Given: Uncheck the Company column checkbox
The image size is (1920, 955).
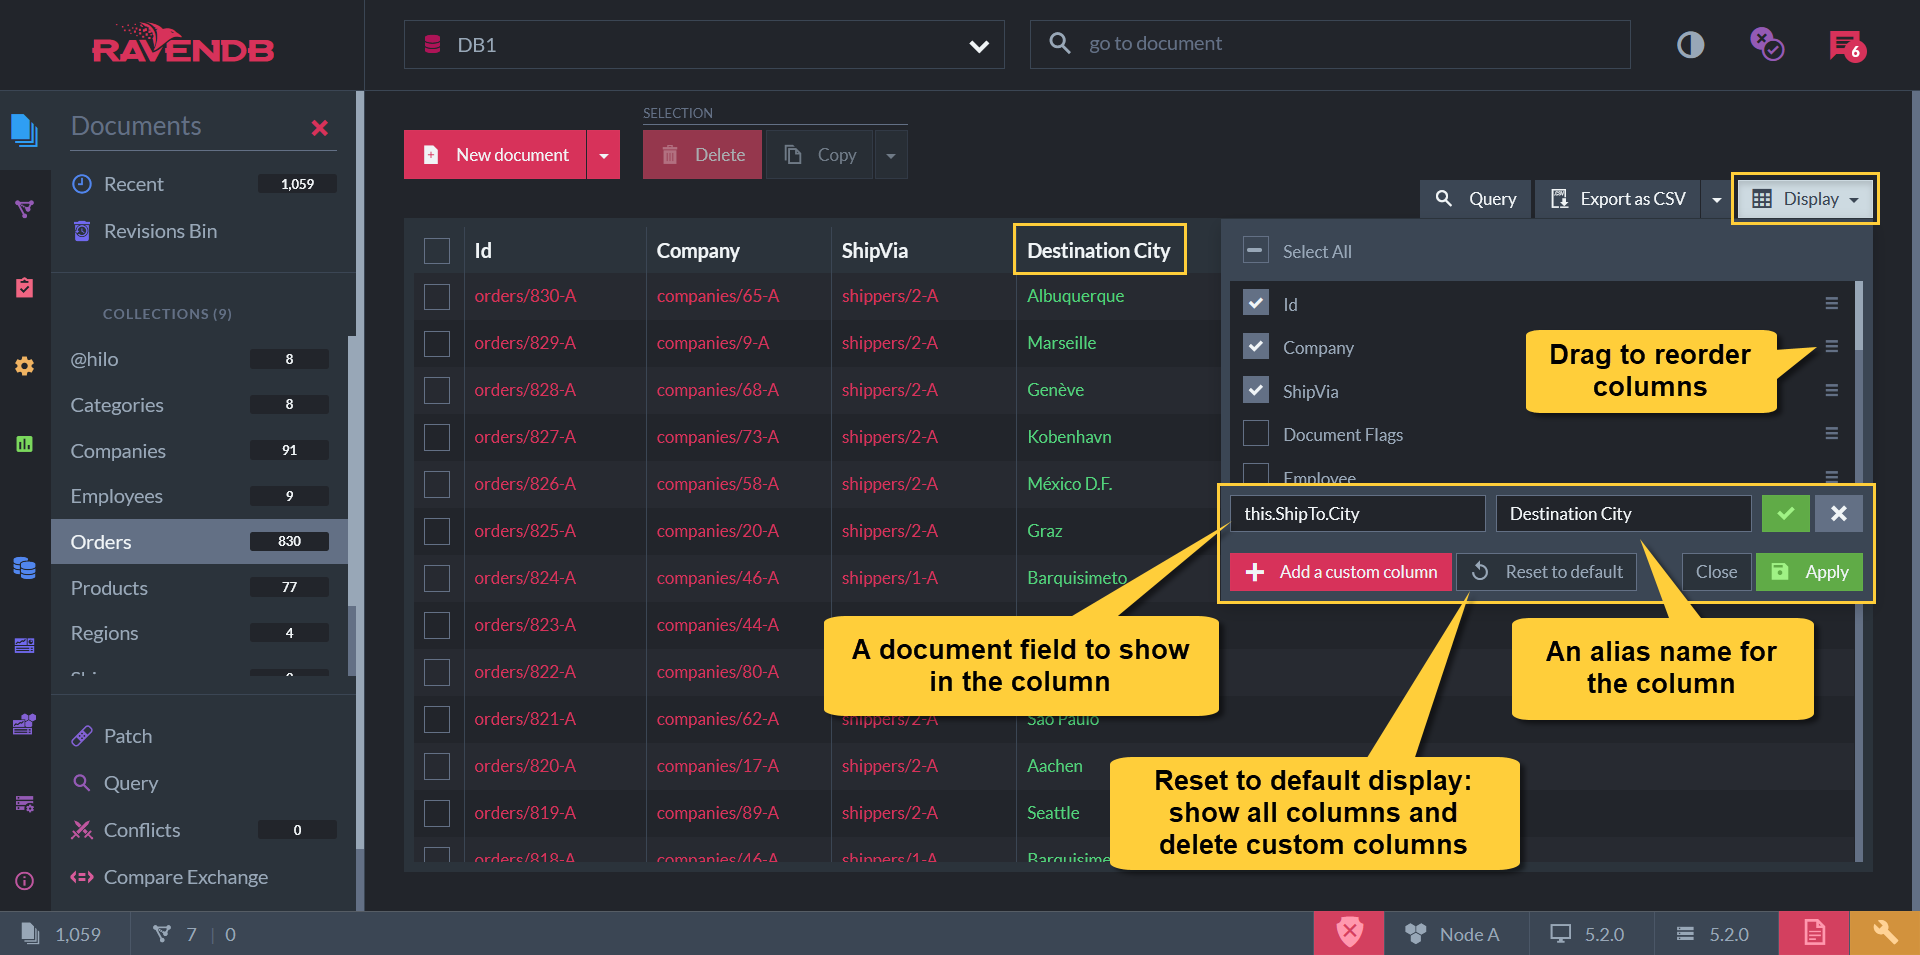Looking at the screenshot, I should (1256, 346).
